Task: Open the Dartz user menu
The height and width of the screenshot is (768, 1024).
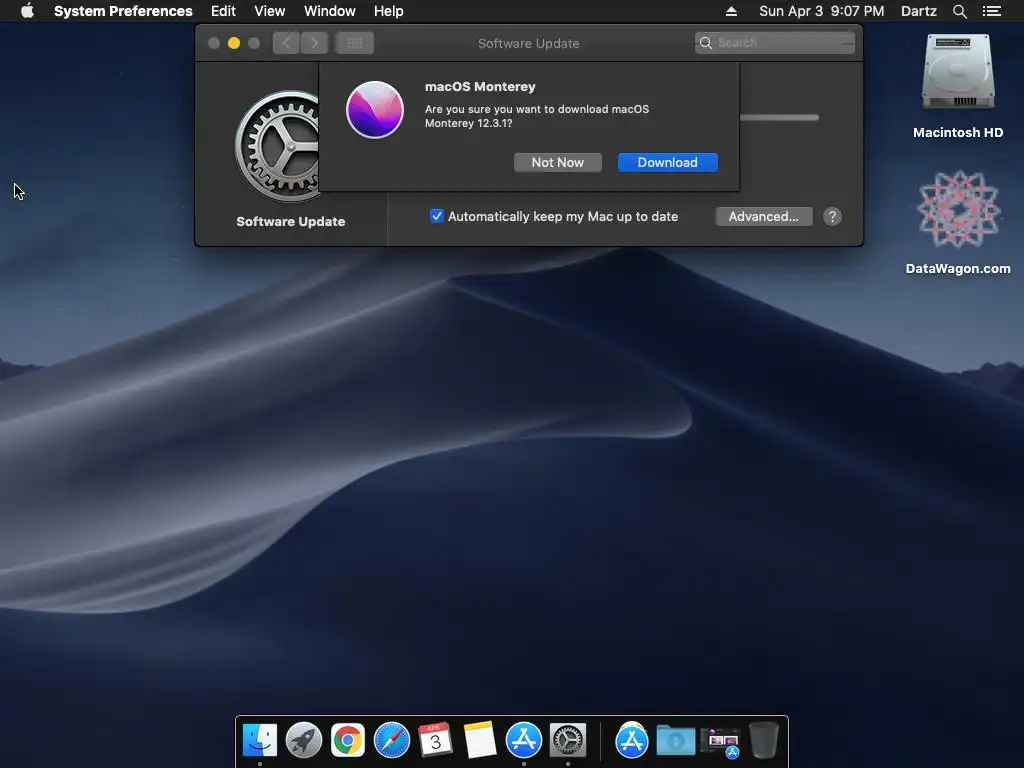Action: [x=918, y=11]
